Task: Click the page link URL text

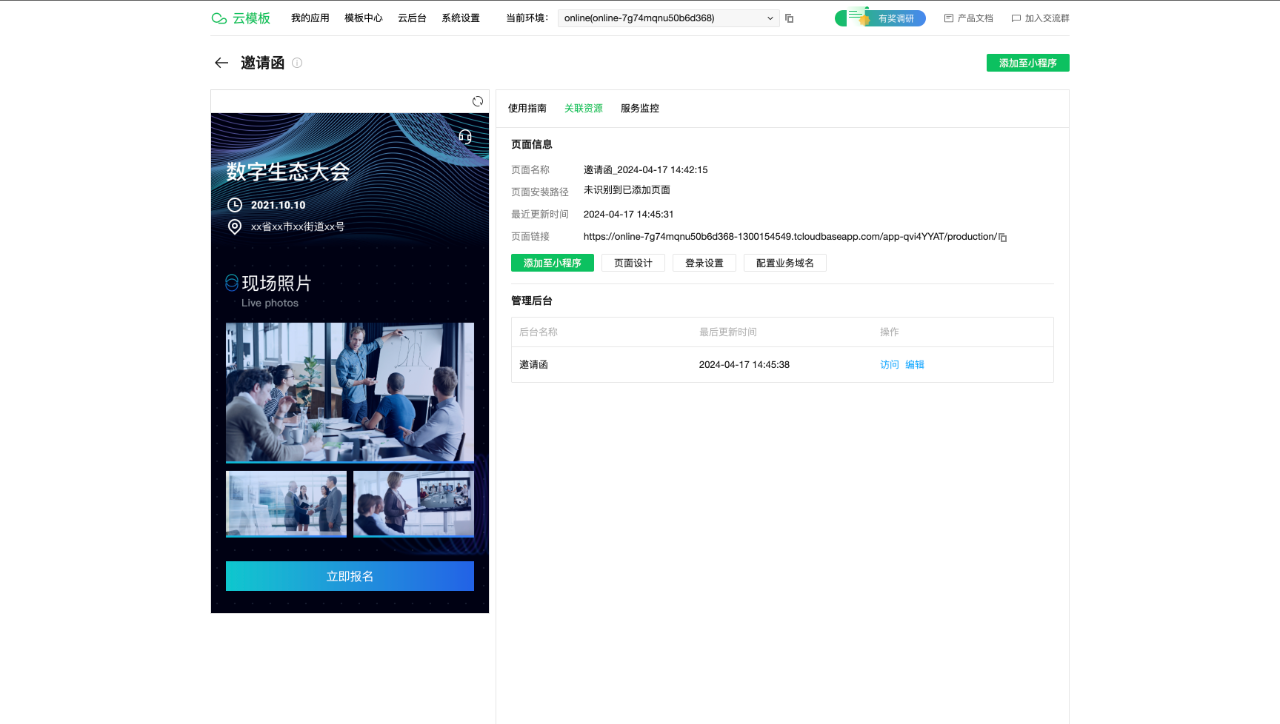Action: (790, 237)
